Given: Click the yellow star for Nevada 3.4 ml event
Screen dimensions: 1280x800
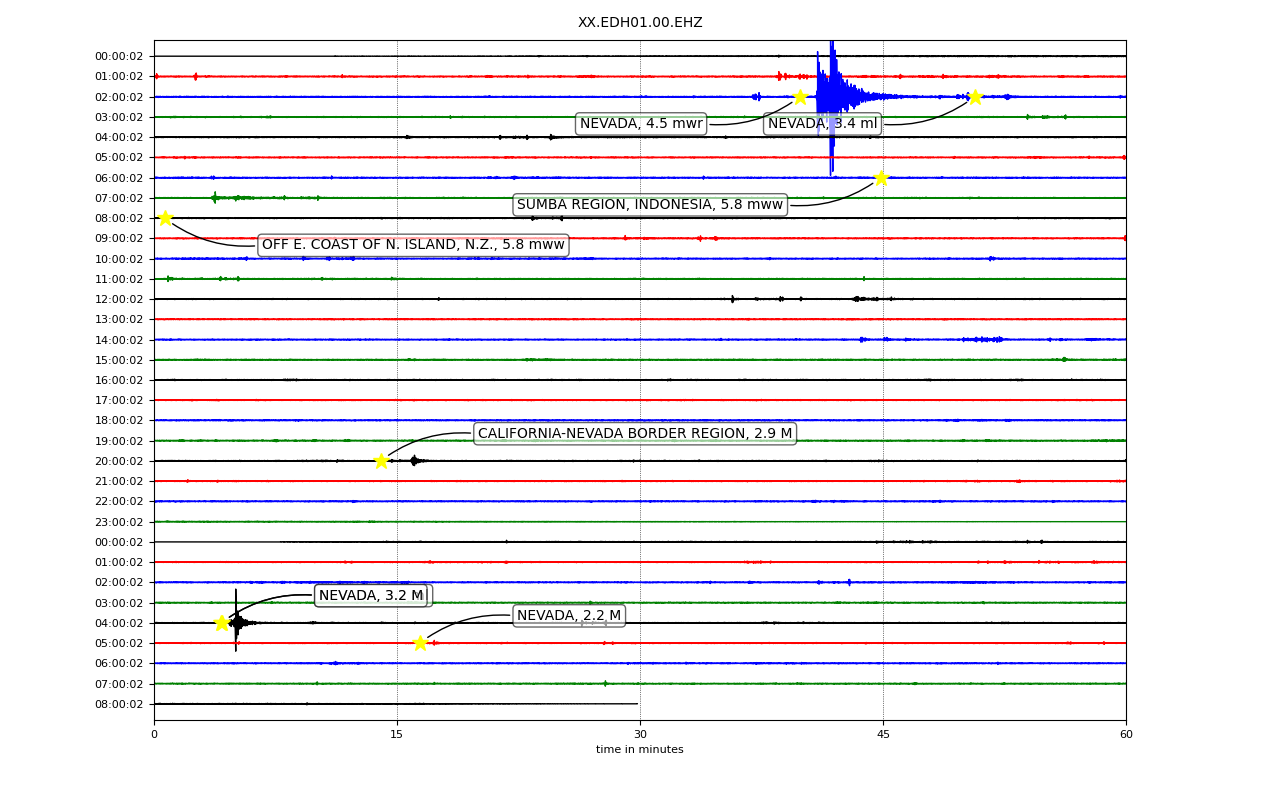Looking at the screenshot, I should tap(975, 97).
